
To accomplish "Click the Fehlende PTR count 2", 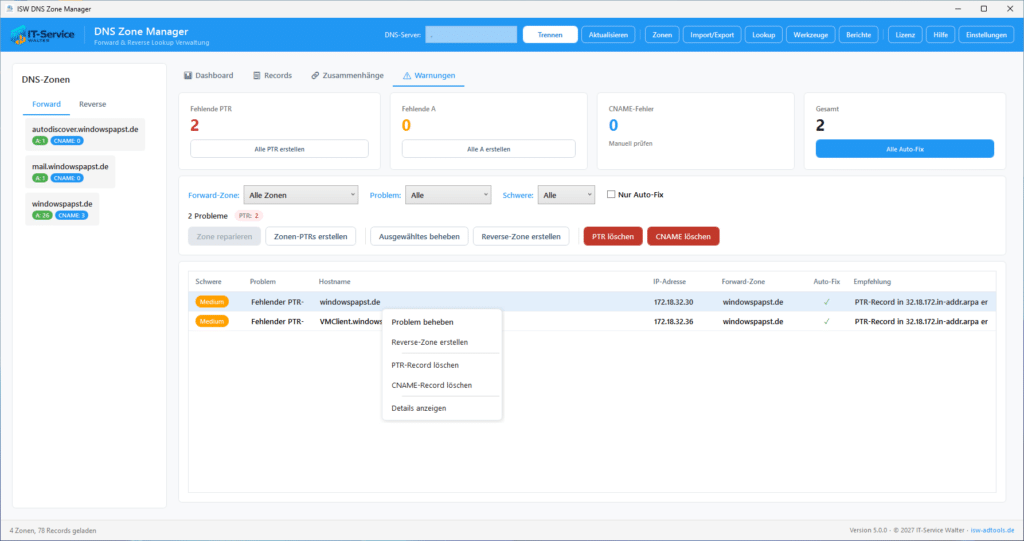I will [x=195, y=125].
